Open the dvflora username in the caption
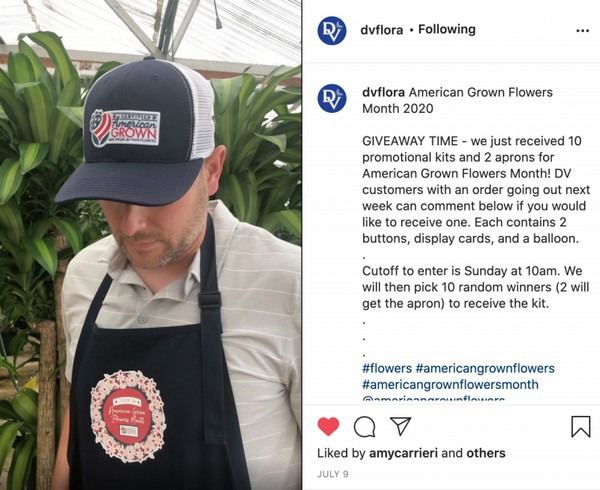Viewport: 600px width, 490px height. point(383,92)
